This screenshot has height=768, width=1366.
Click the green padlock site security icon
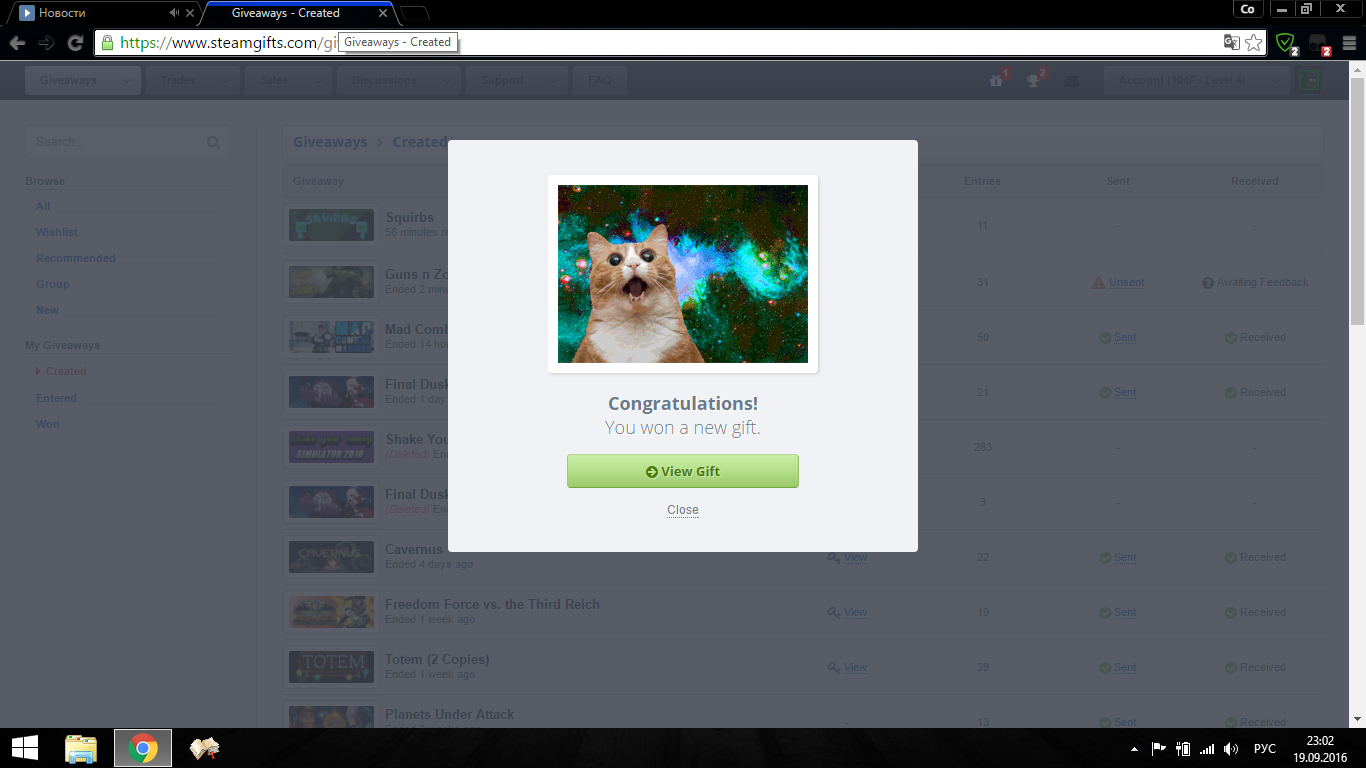point(107,43)
